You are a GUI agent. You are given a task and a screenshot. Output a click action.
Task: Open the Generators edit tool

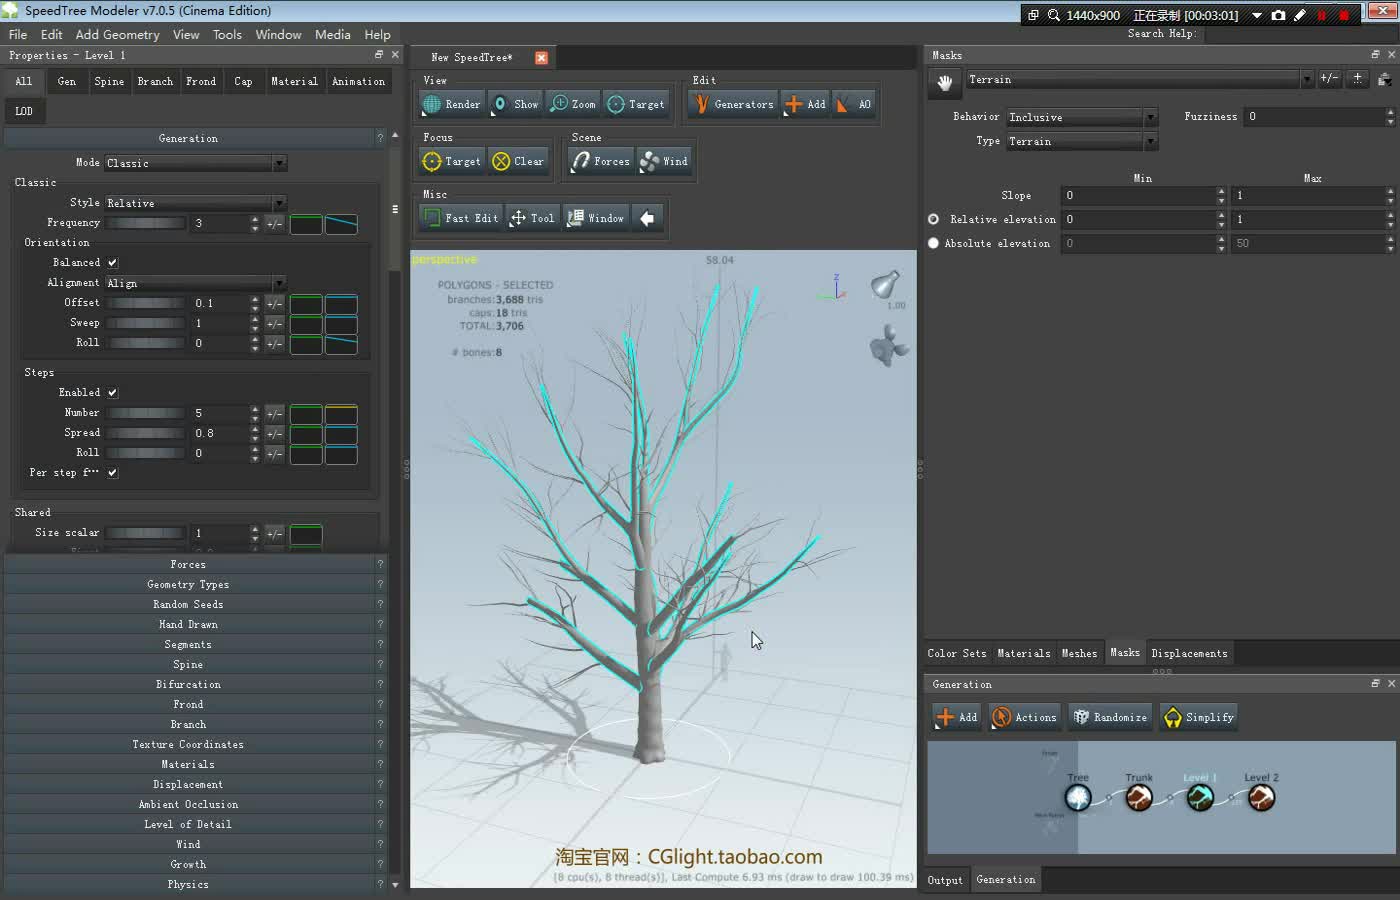click(x=734, y=104)
